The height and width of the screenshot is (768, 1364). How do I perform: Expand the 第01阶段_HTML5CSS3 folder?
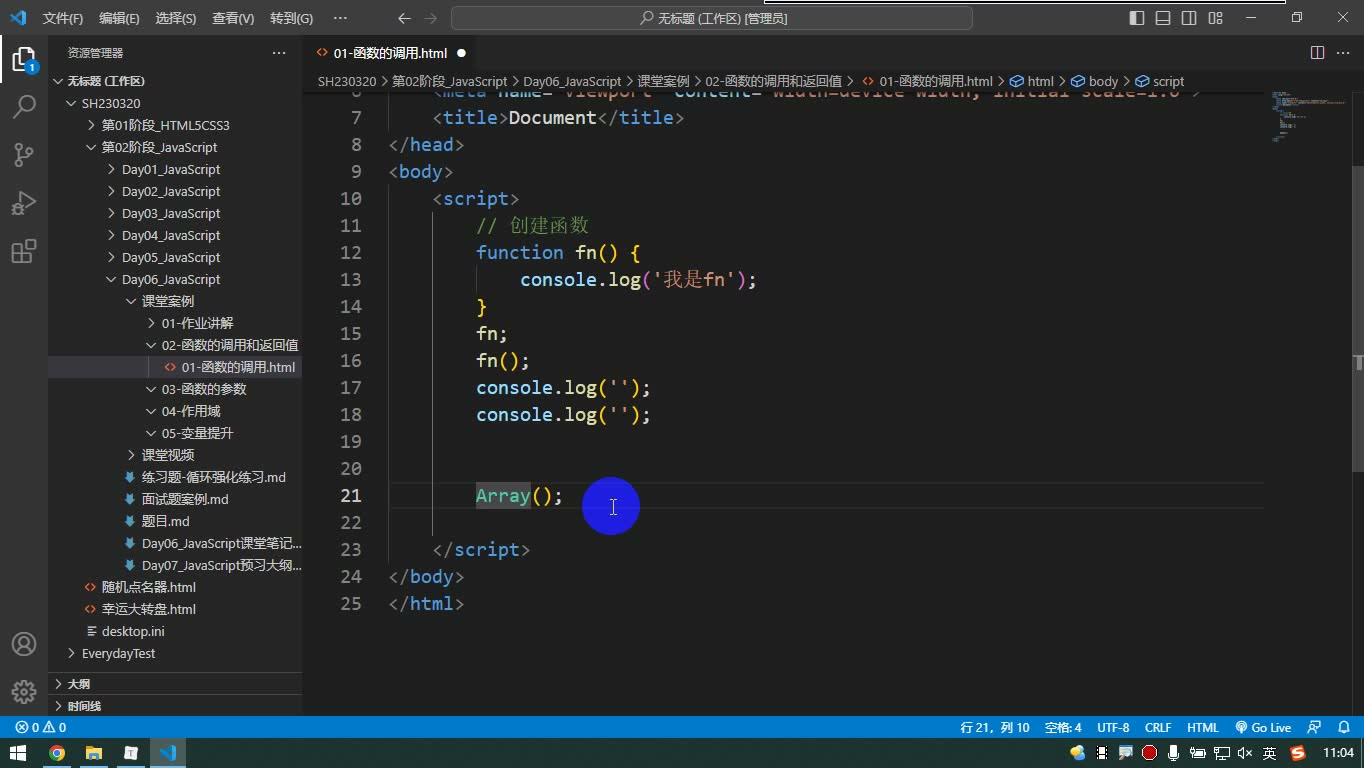tap(166, 125)
